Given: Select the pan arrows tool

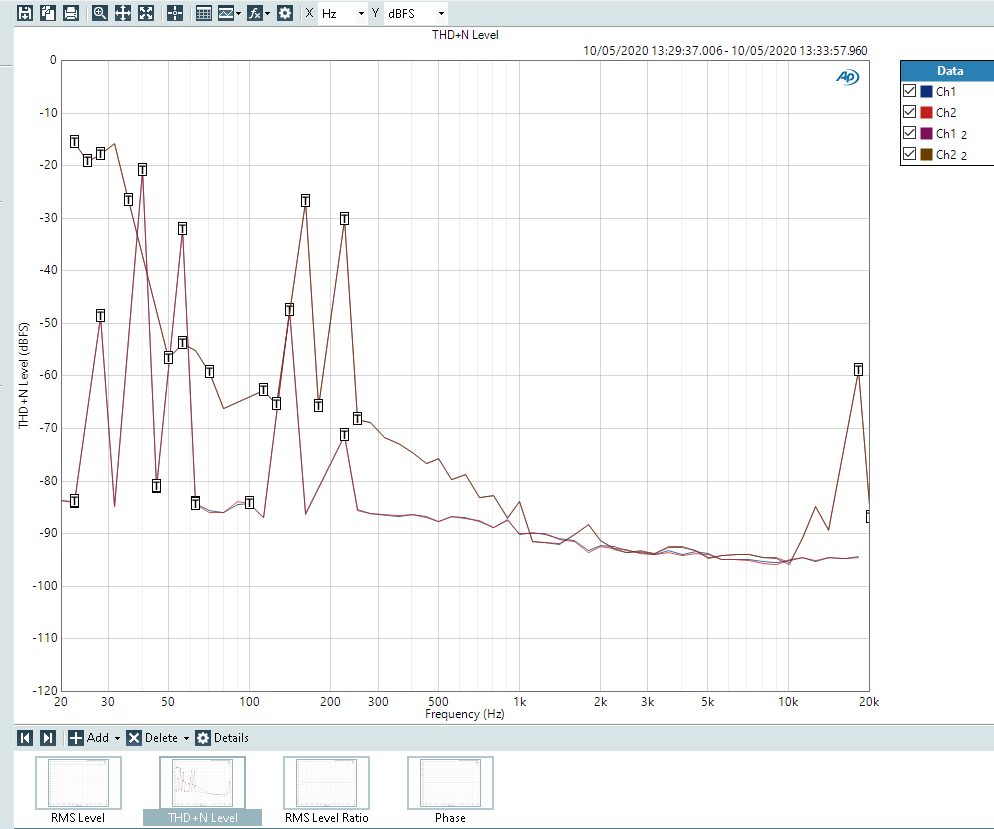Looking at the screenshot, I should pos(122,13).
